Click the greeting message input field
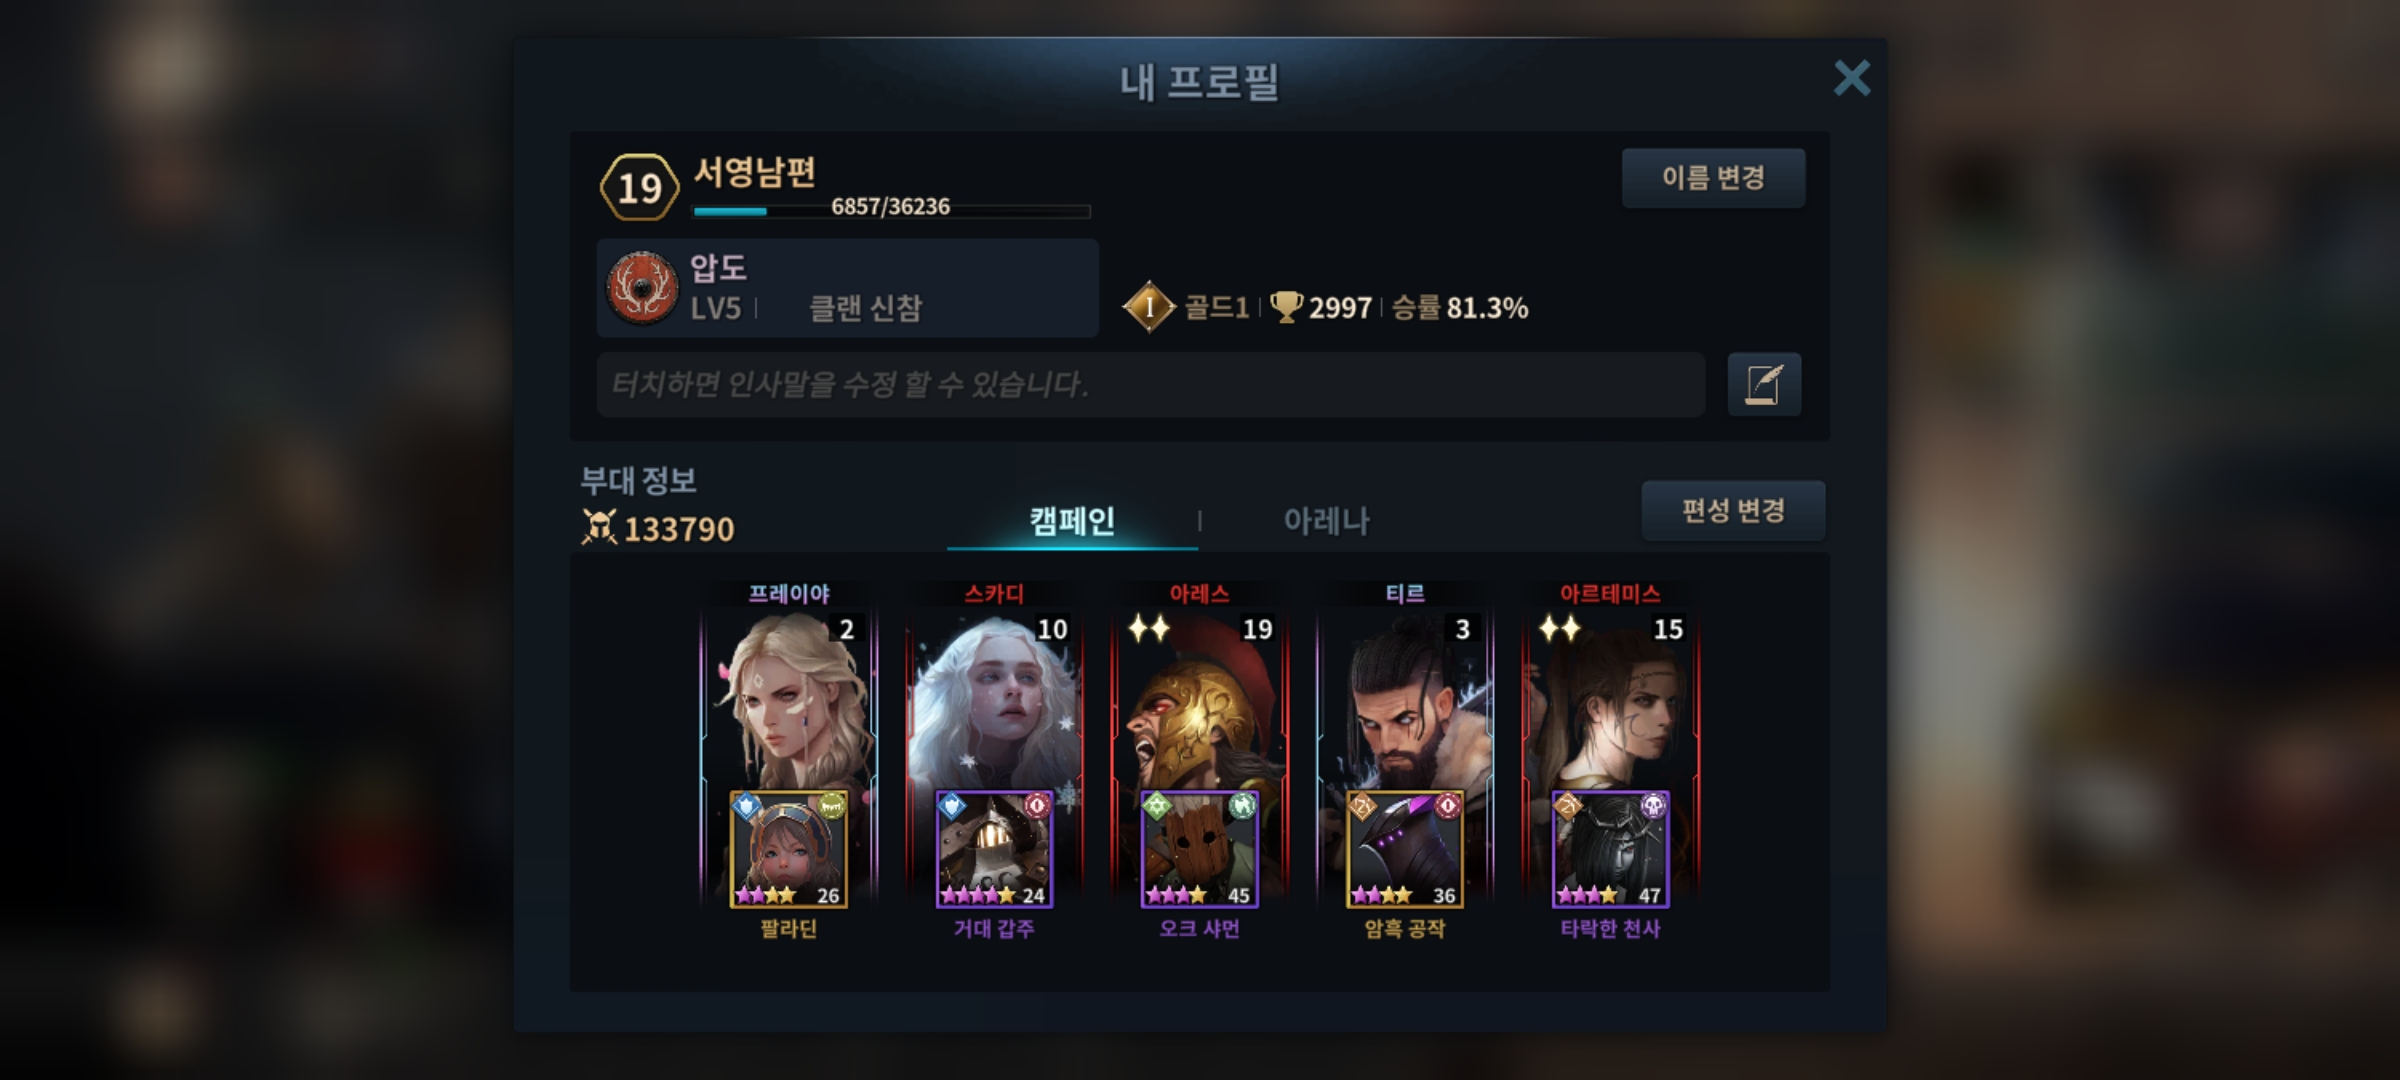The image size is (2400, 1080). (x=1150, y=384)
